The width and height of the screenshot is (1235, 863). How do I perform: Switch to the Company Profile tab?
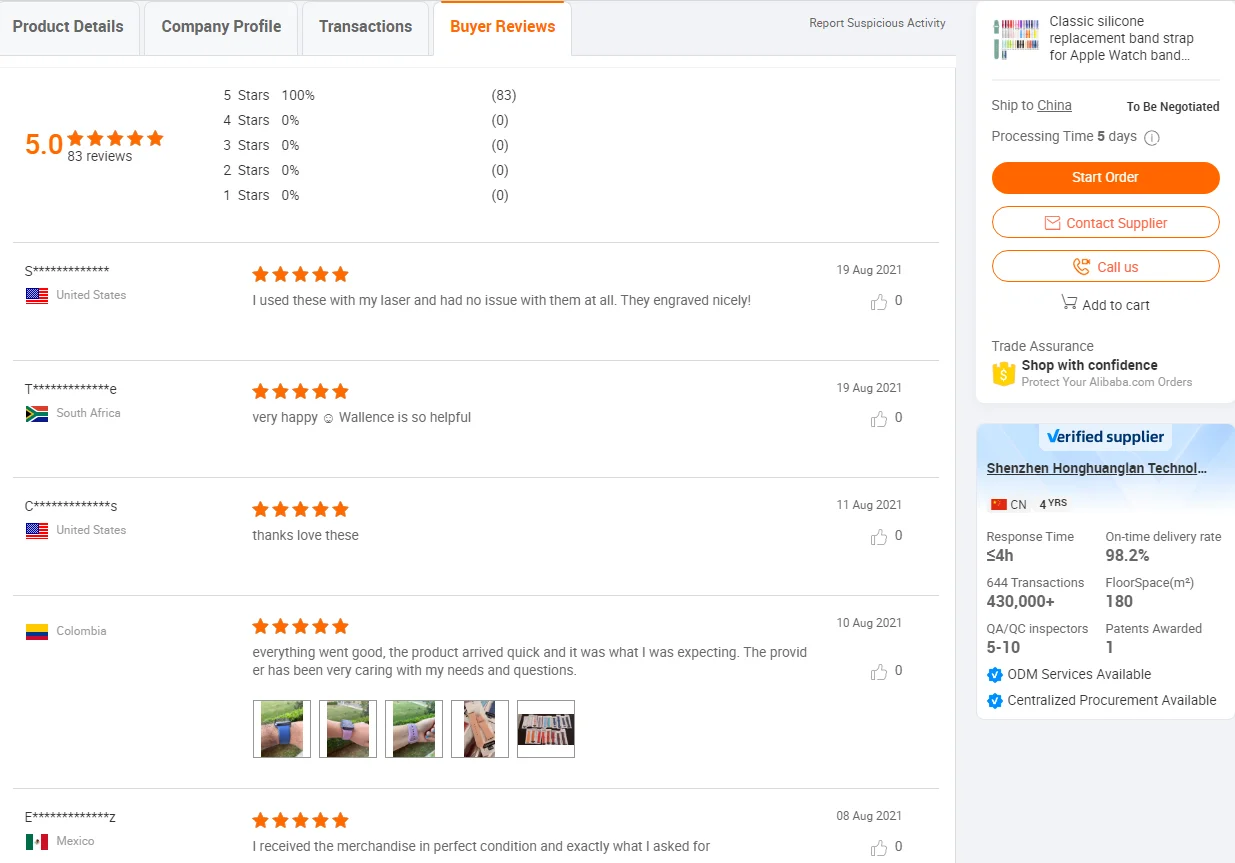pyautogui.click(x=221, y=27)
